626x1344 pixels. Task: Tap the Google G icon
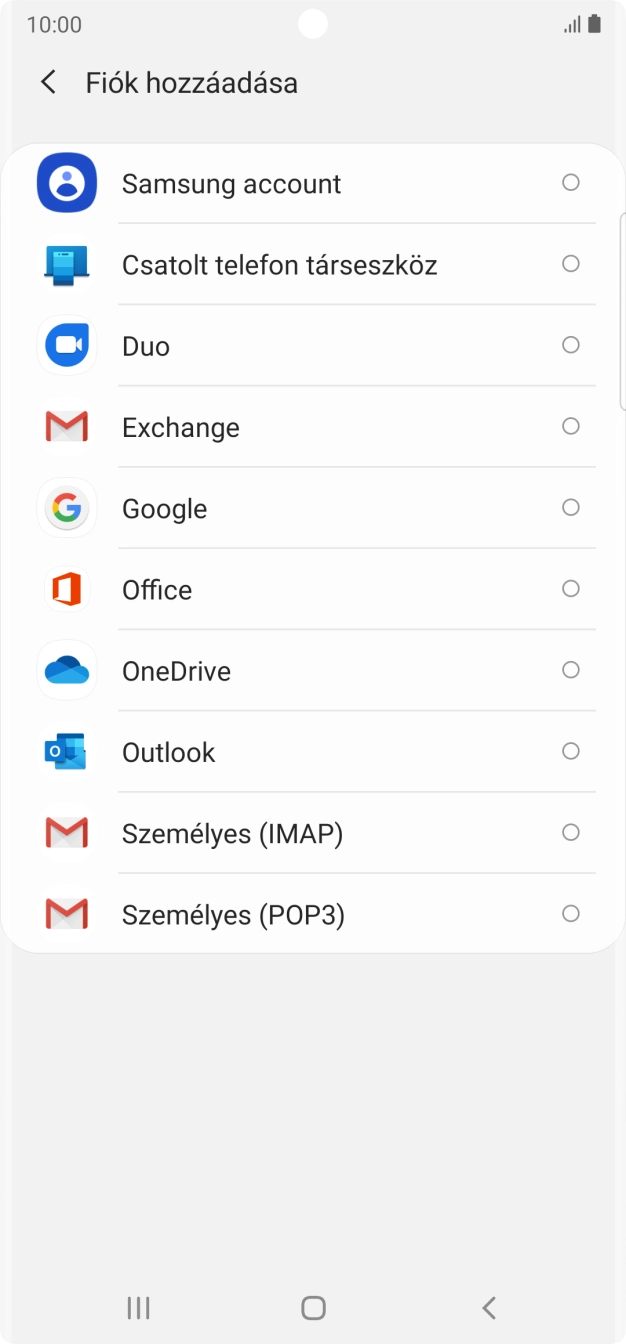(66, 507)
